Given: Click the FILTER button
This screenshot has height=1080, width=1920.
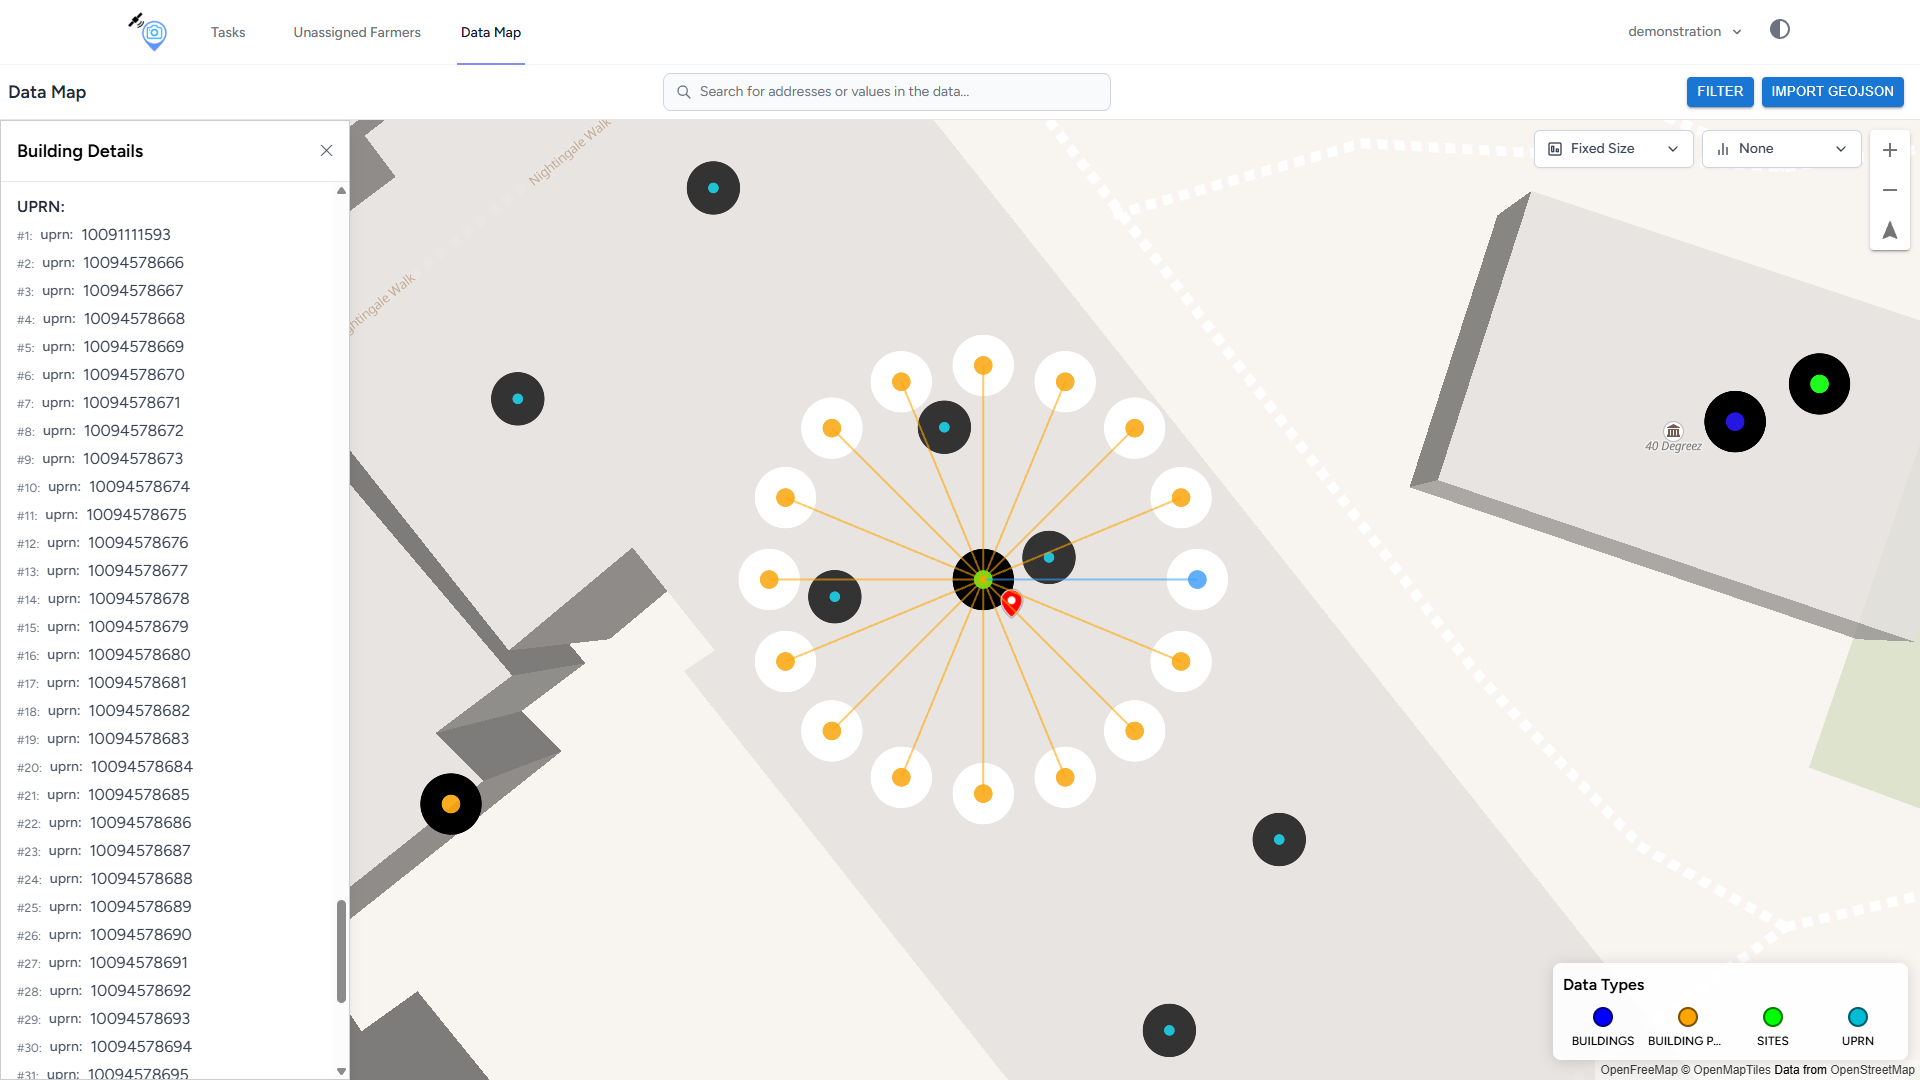Looking at the screenshot, I should [x=1719, y=92].
